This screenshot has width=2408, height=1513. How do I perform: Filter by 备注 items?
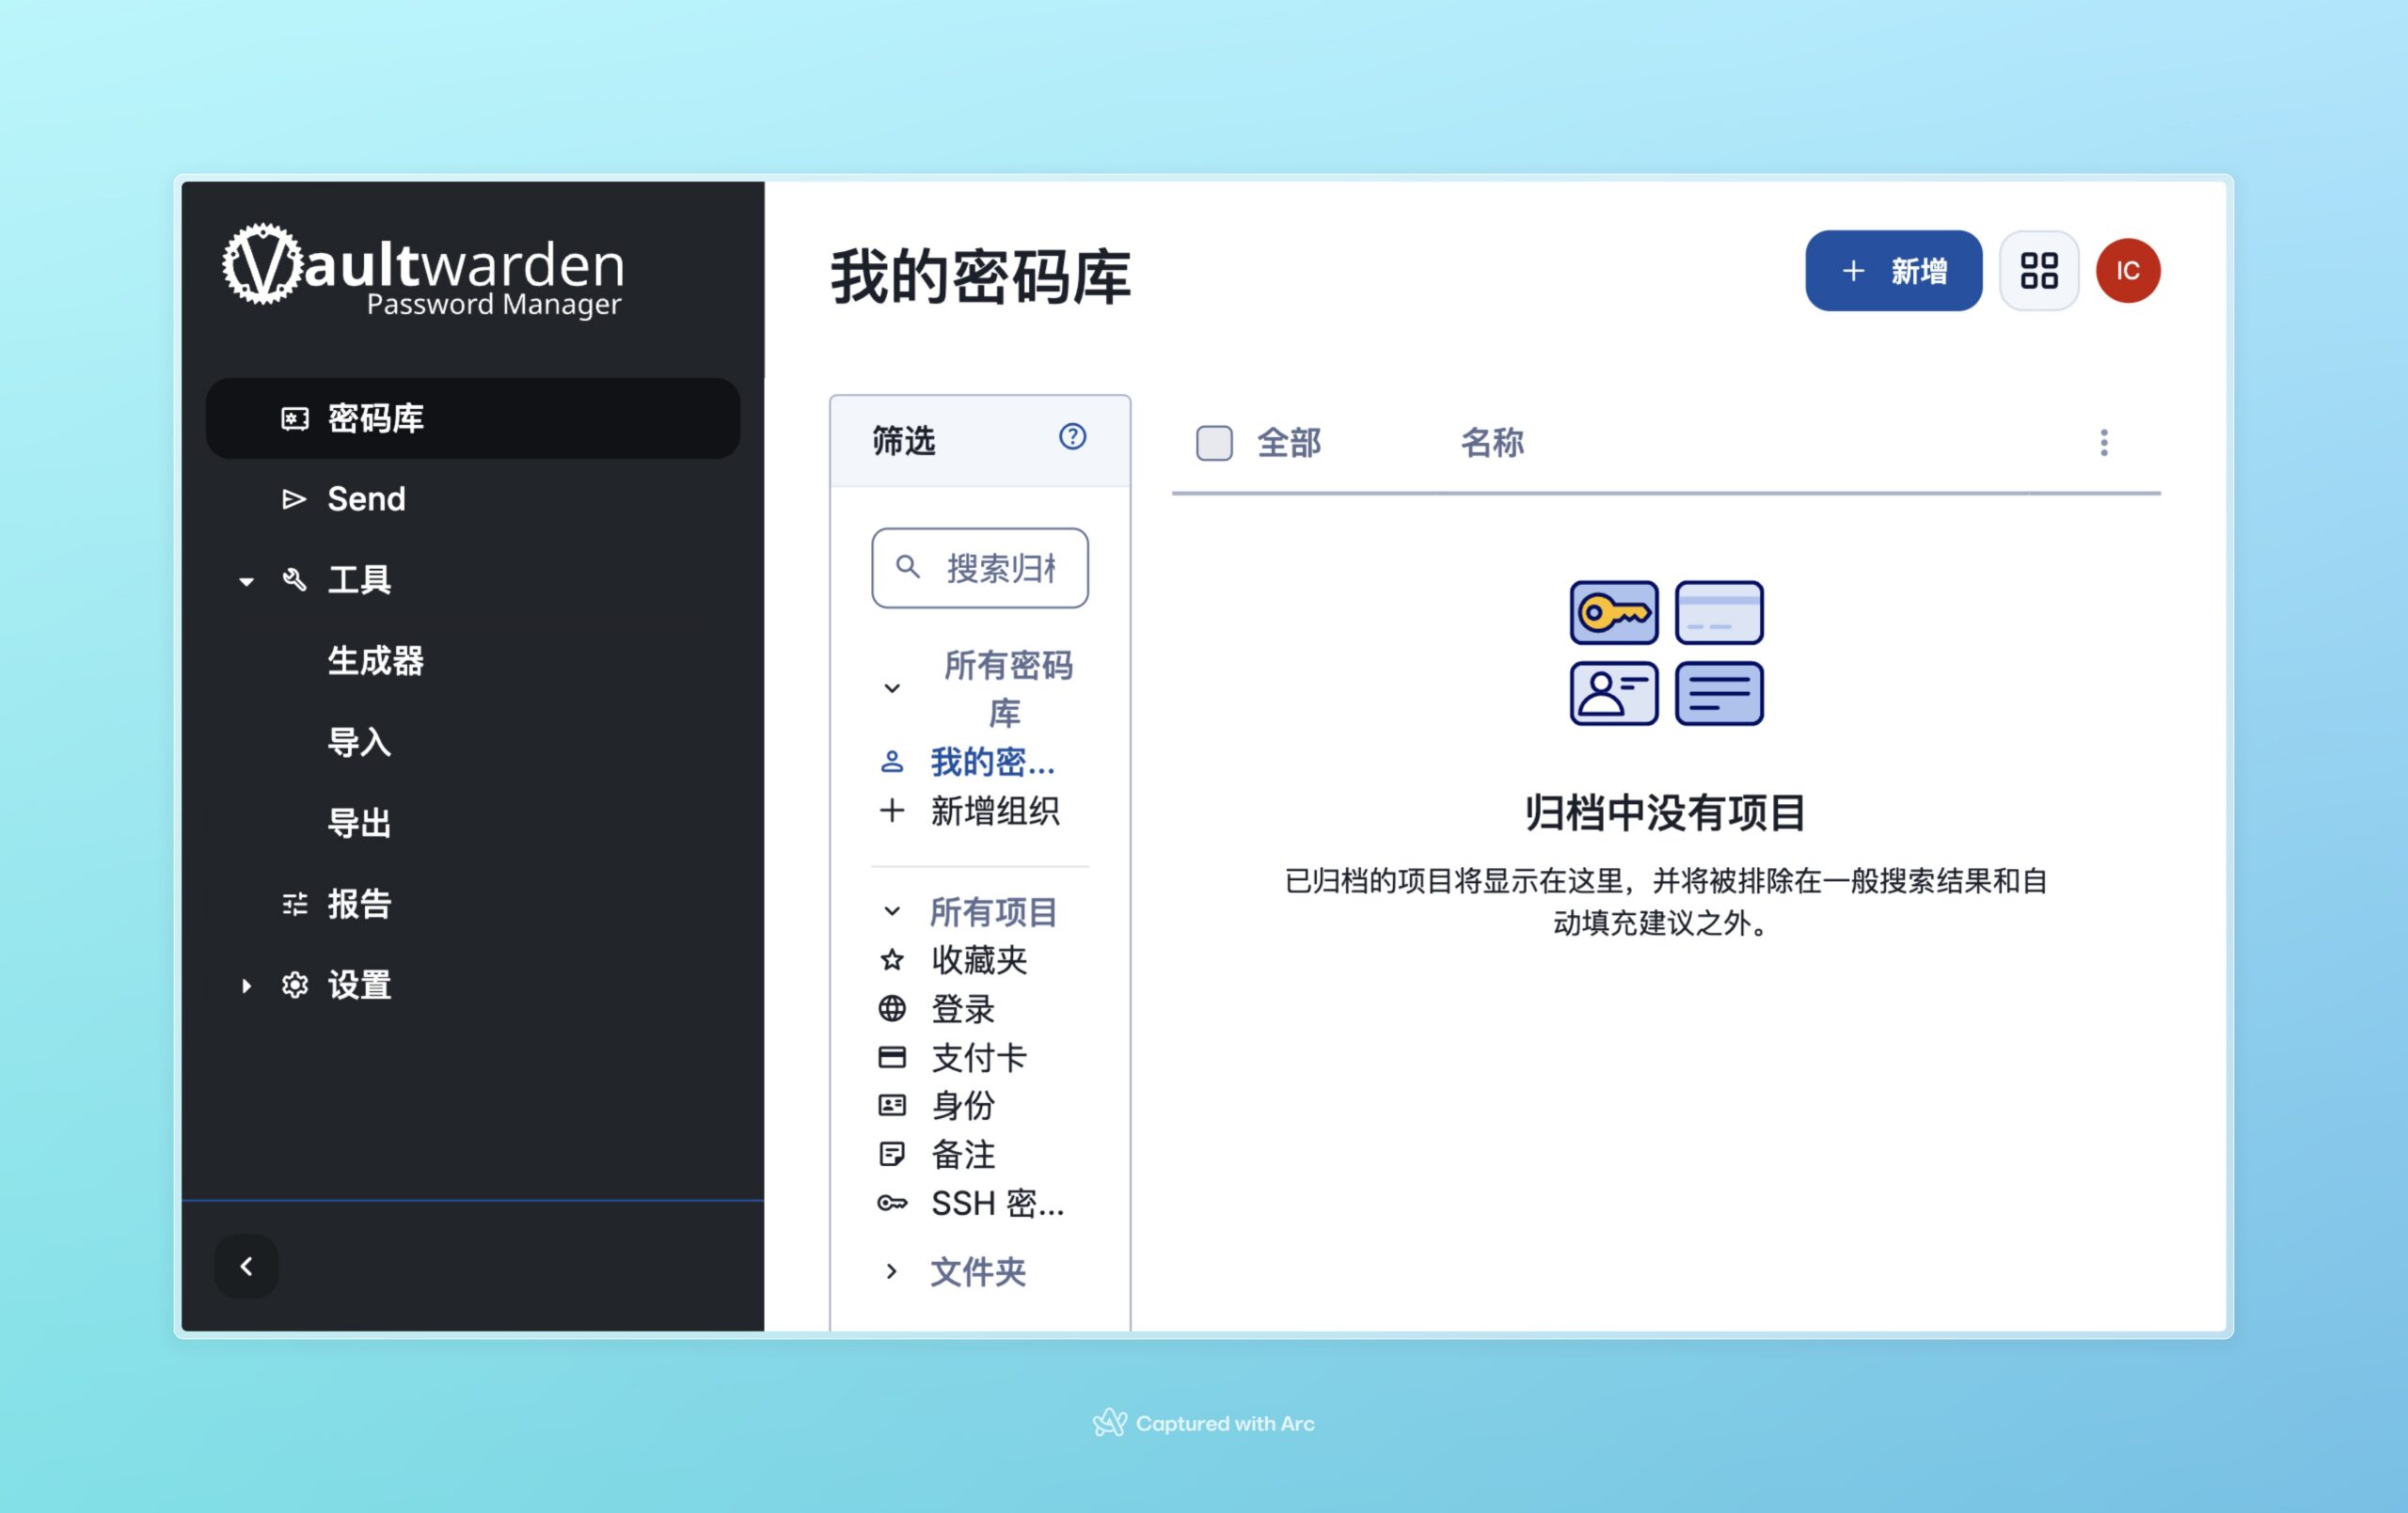pos(962,1154)
